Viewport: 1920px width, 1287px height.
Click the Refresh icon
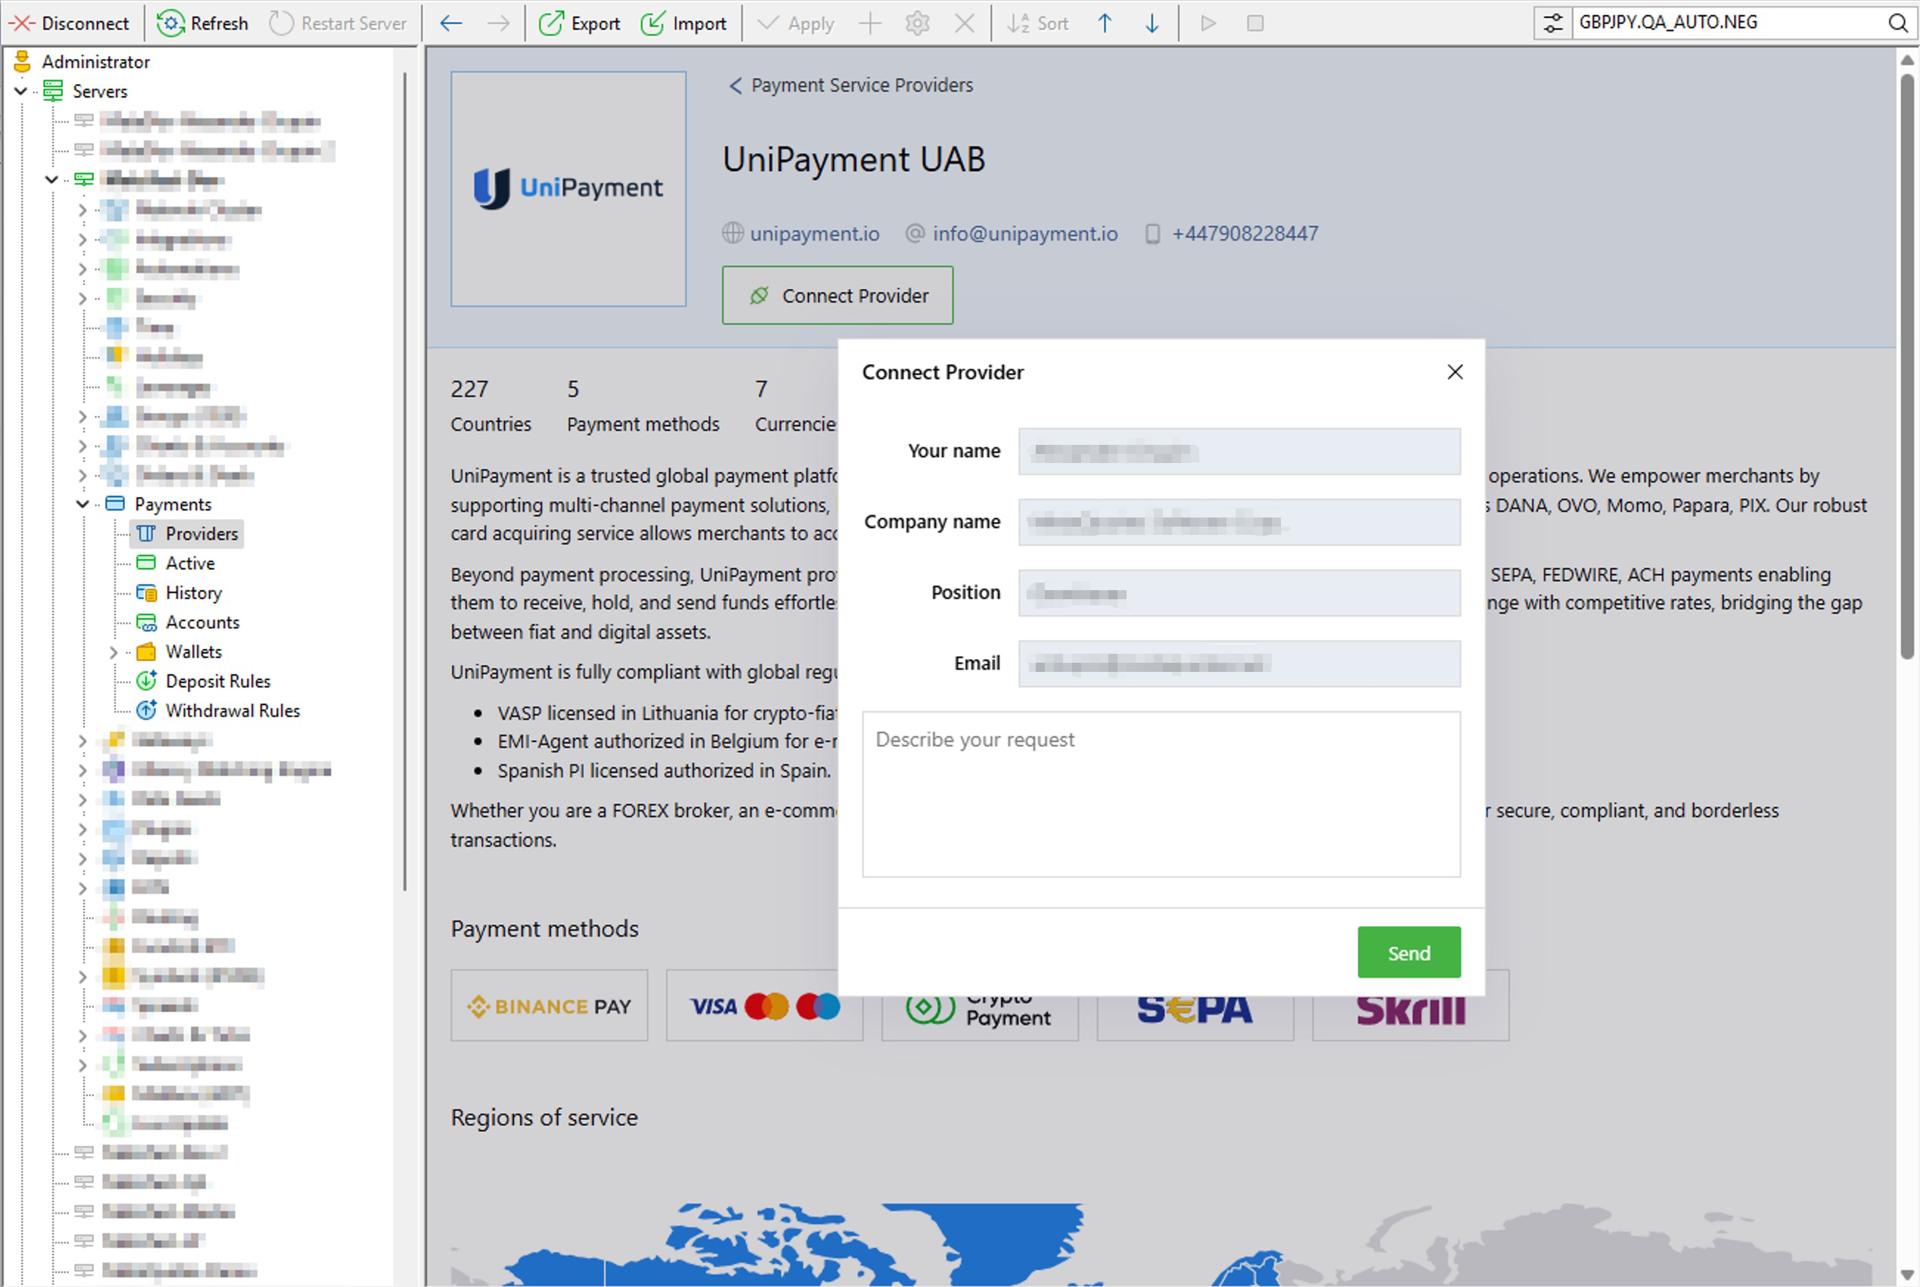pyautogui.click(x=170, y=22)
